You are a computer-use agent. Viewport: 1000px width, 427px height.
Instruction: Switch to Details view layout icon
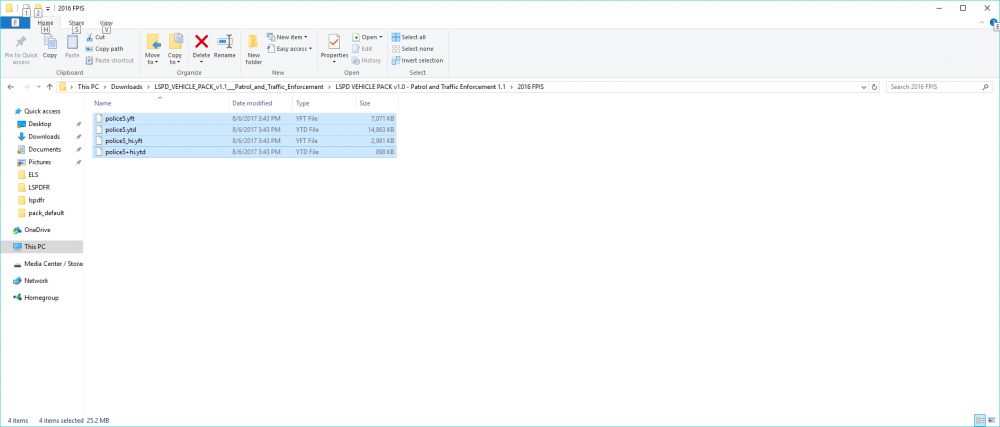(979, 421)
